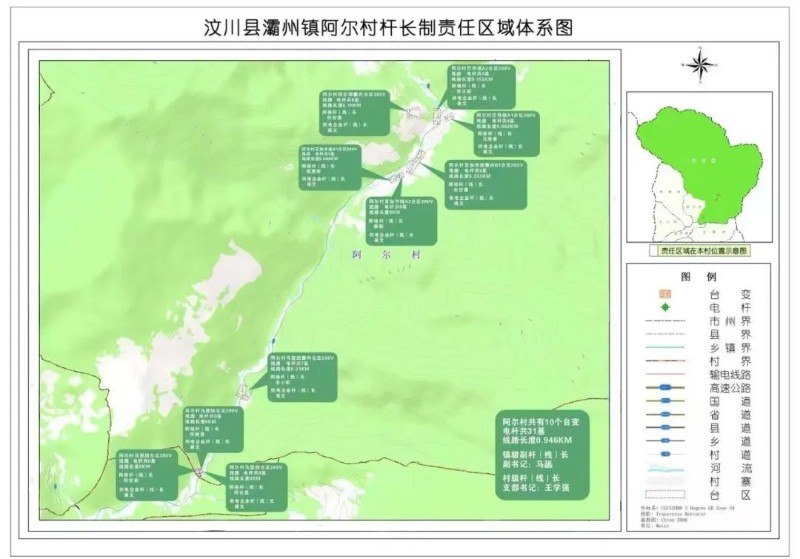Click the 巴夺组A2台区 callout box
Image resolution: width=800 pixels, height=559 pixels.
pyautogui.click(x=481, y=86)
